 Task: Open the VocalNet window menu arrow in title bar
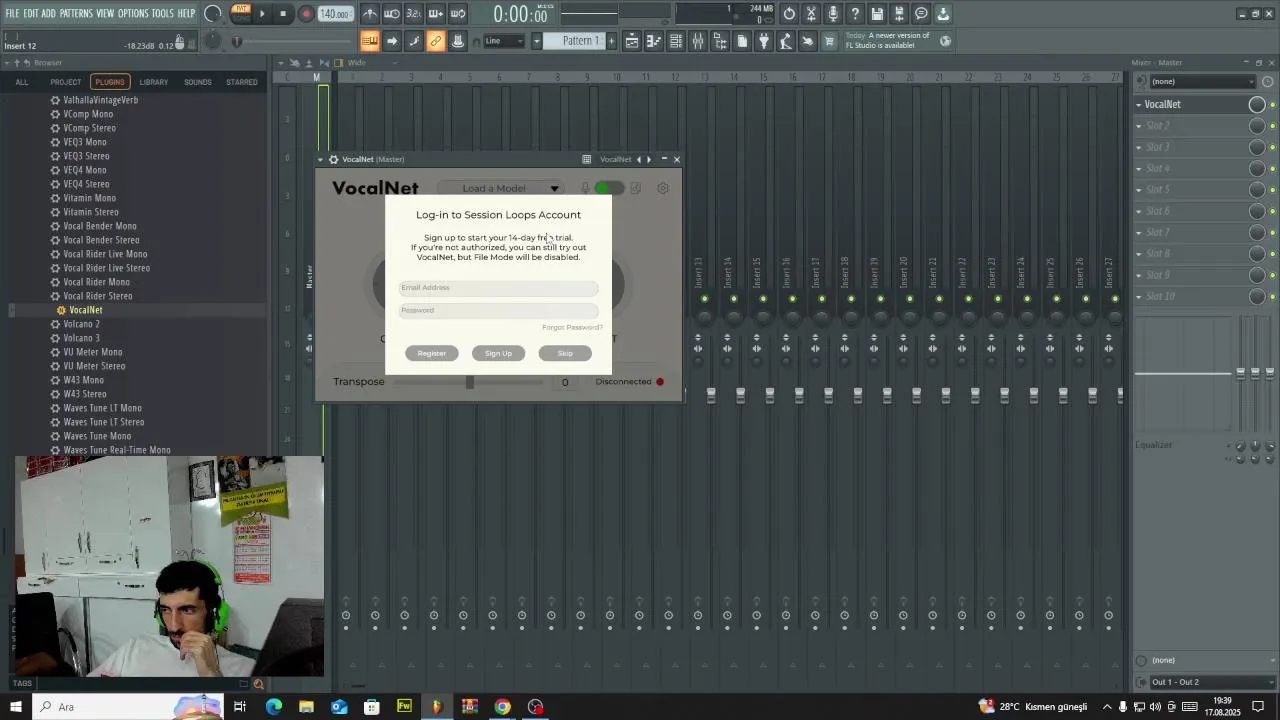(x=321, y=159)
